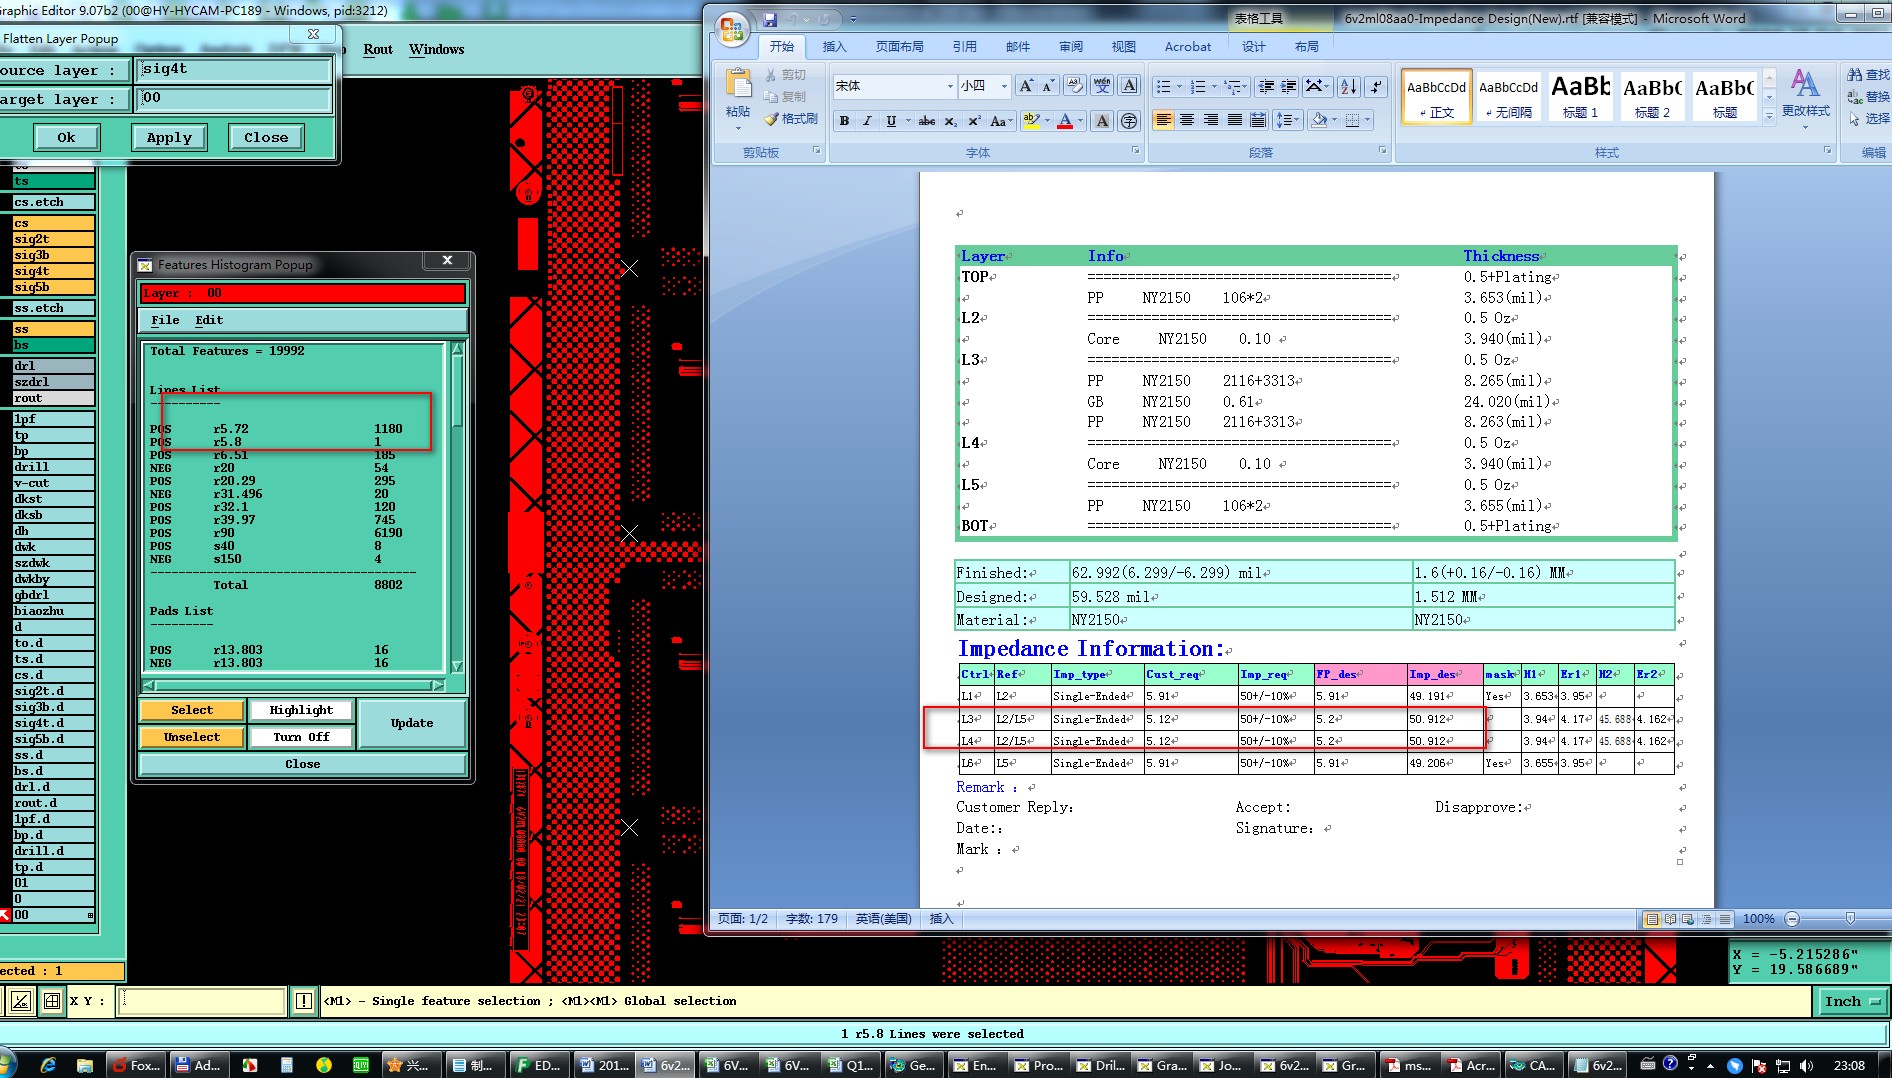Click the Office button in Word
Viewport: 1892px width, 1078px height.
point(732,29)
